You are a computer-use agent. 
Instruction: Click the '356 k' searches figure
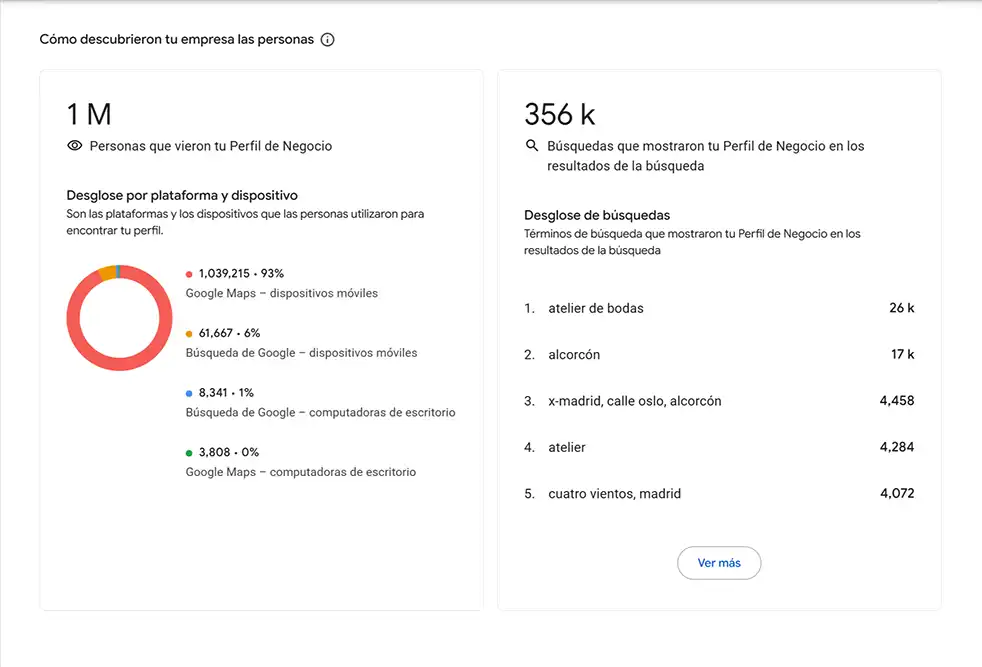(x=559, y=115)
